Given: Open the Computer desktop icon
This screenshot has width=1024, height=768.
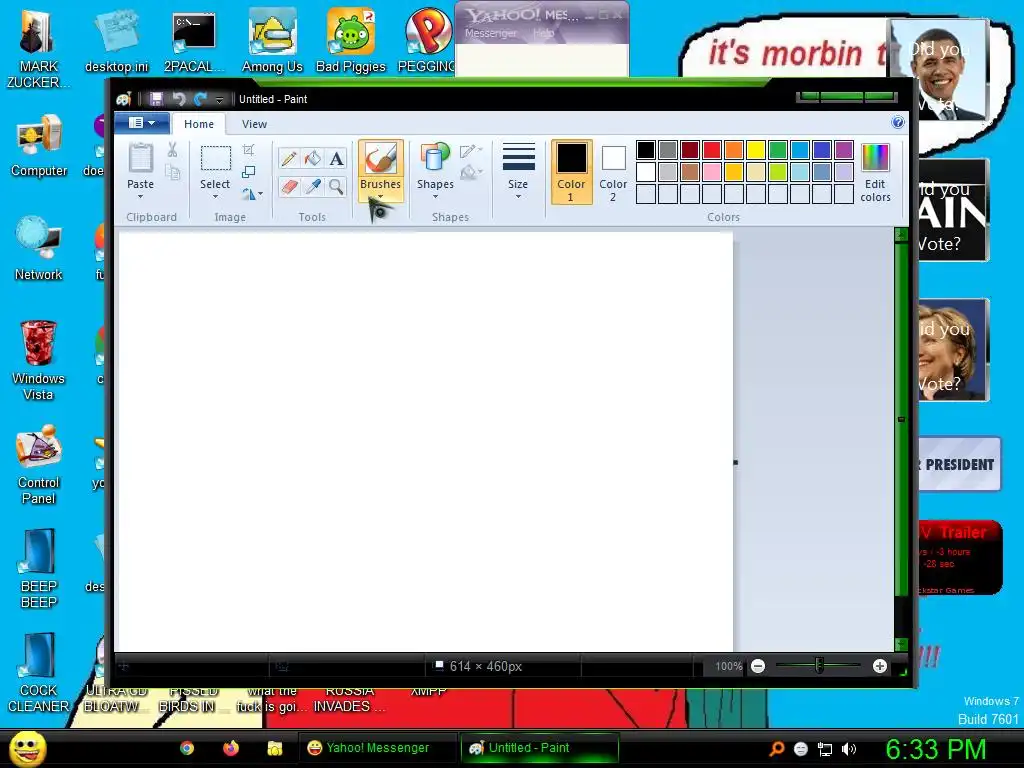Looking at the screenshot, I should (39, 146).
